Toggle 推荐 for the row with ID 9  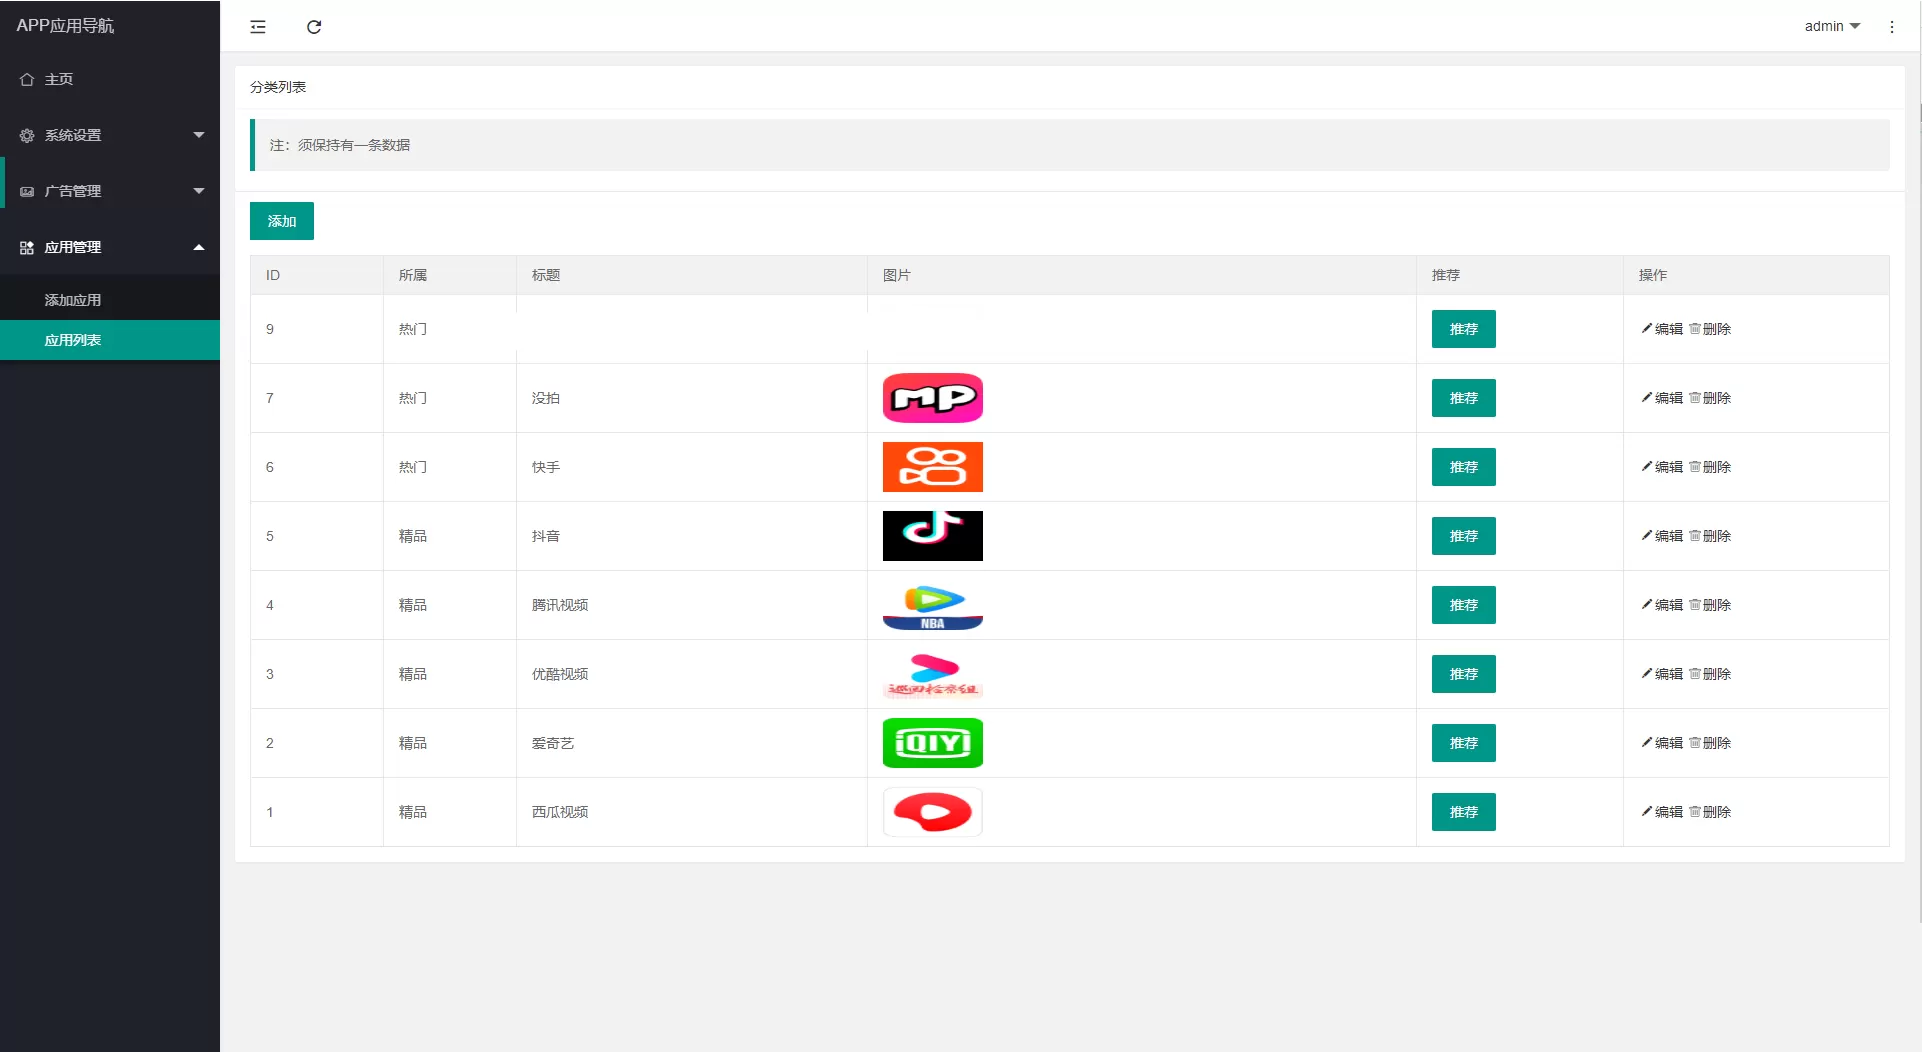[x=1463, y=329]
